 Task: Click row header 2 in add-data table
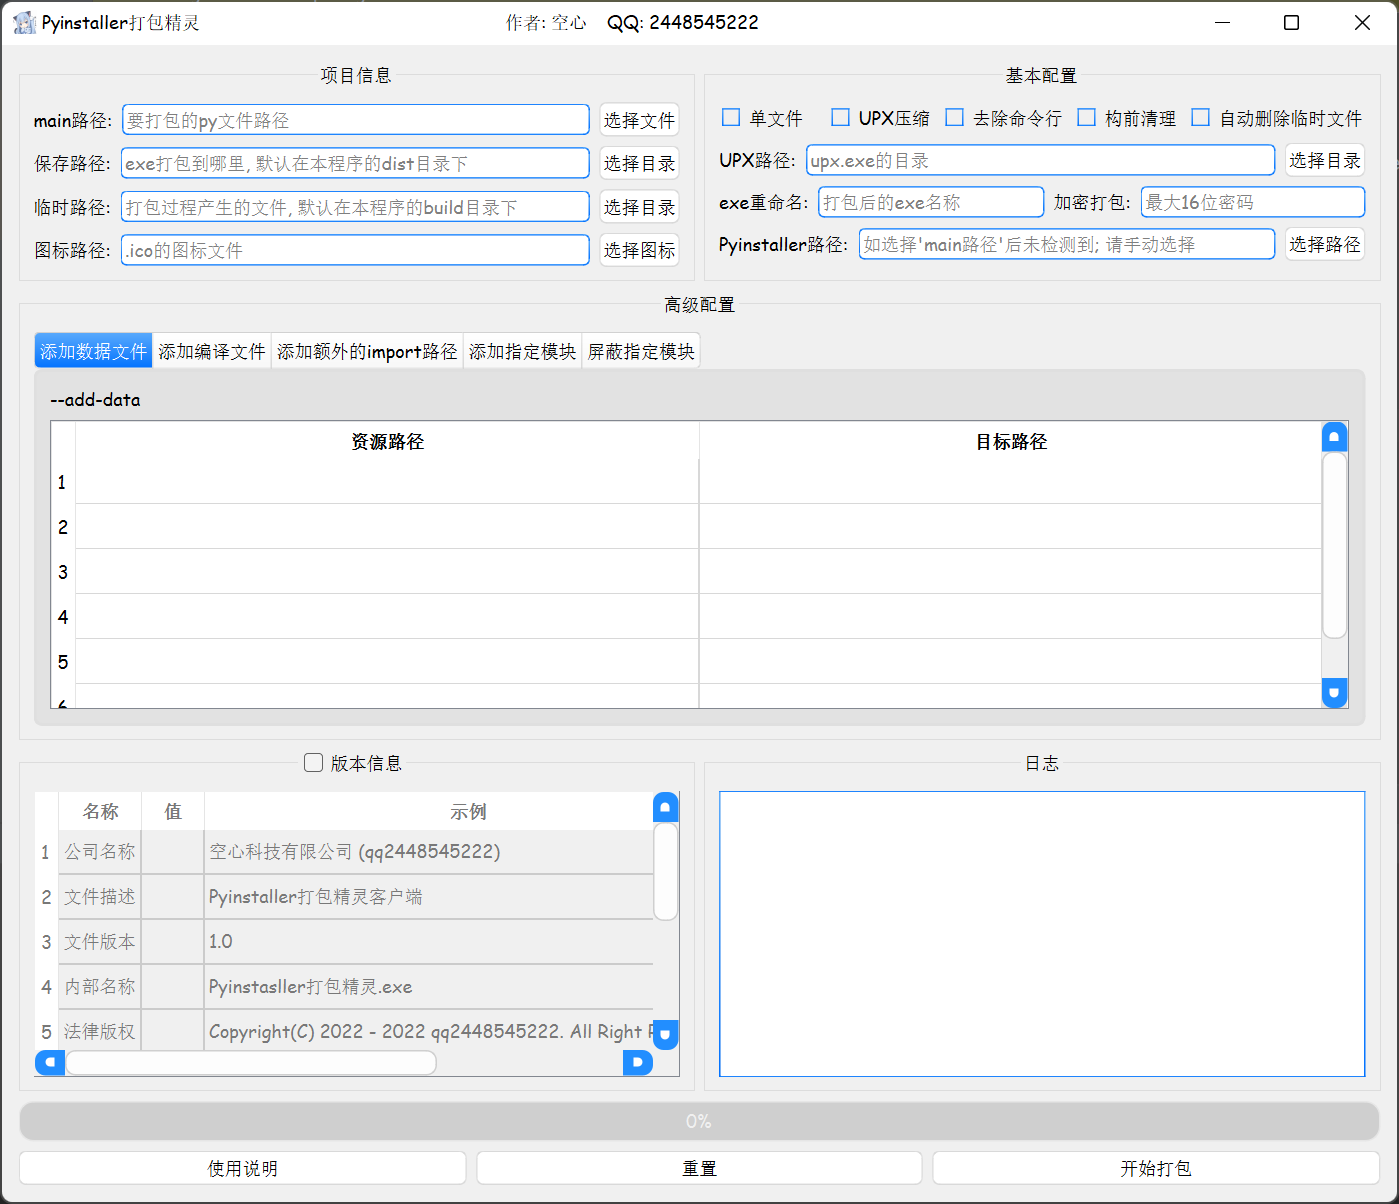click(63, 527)
